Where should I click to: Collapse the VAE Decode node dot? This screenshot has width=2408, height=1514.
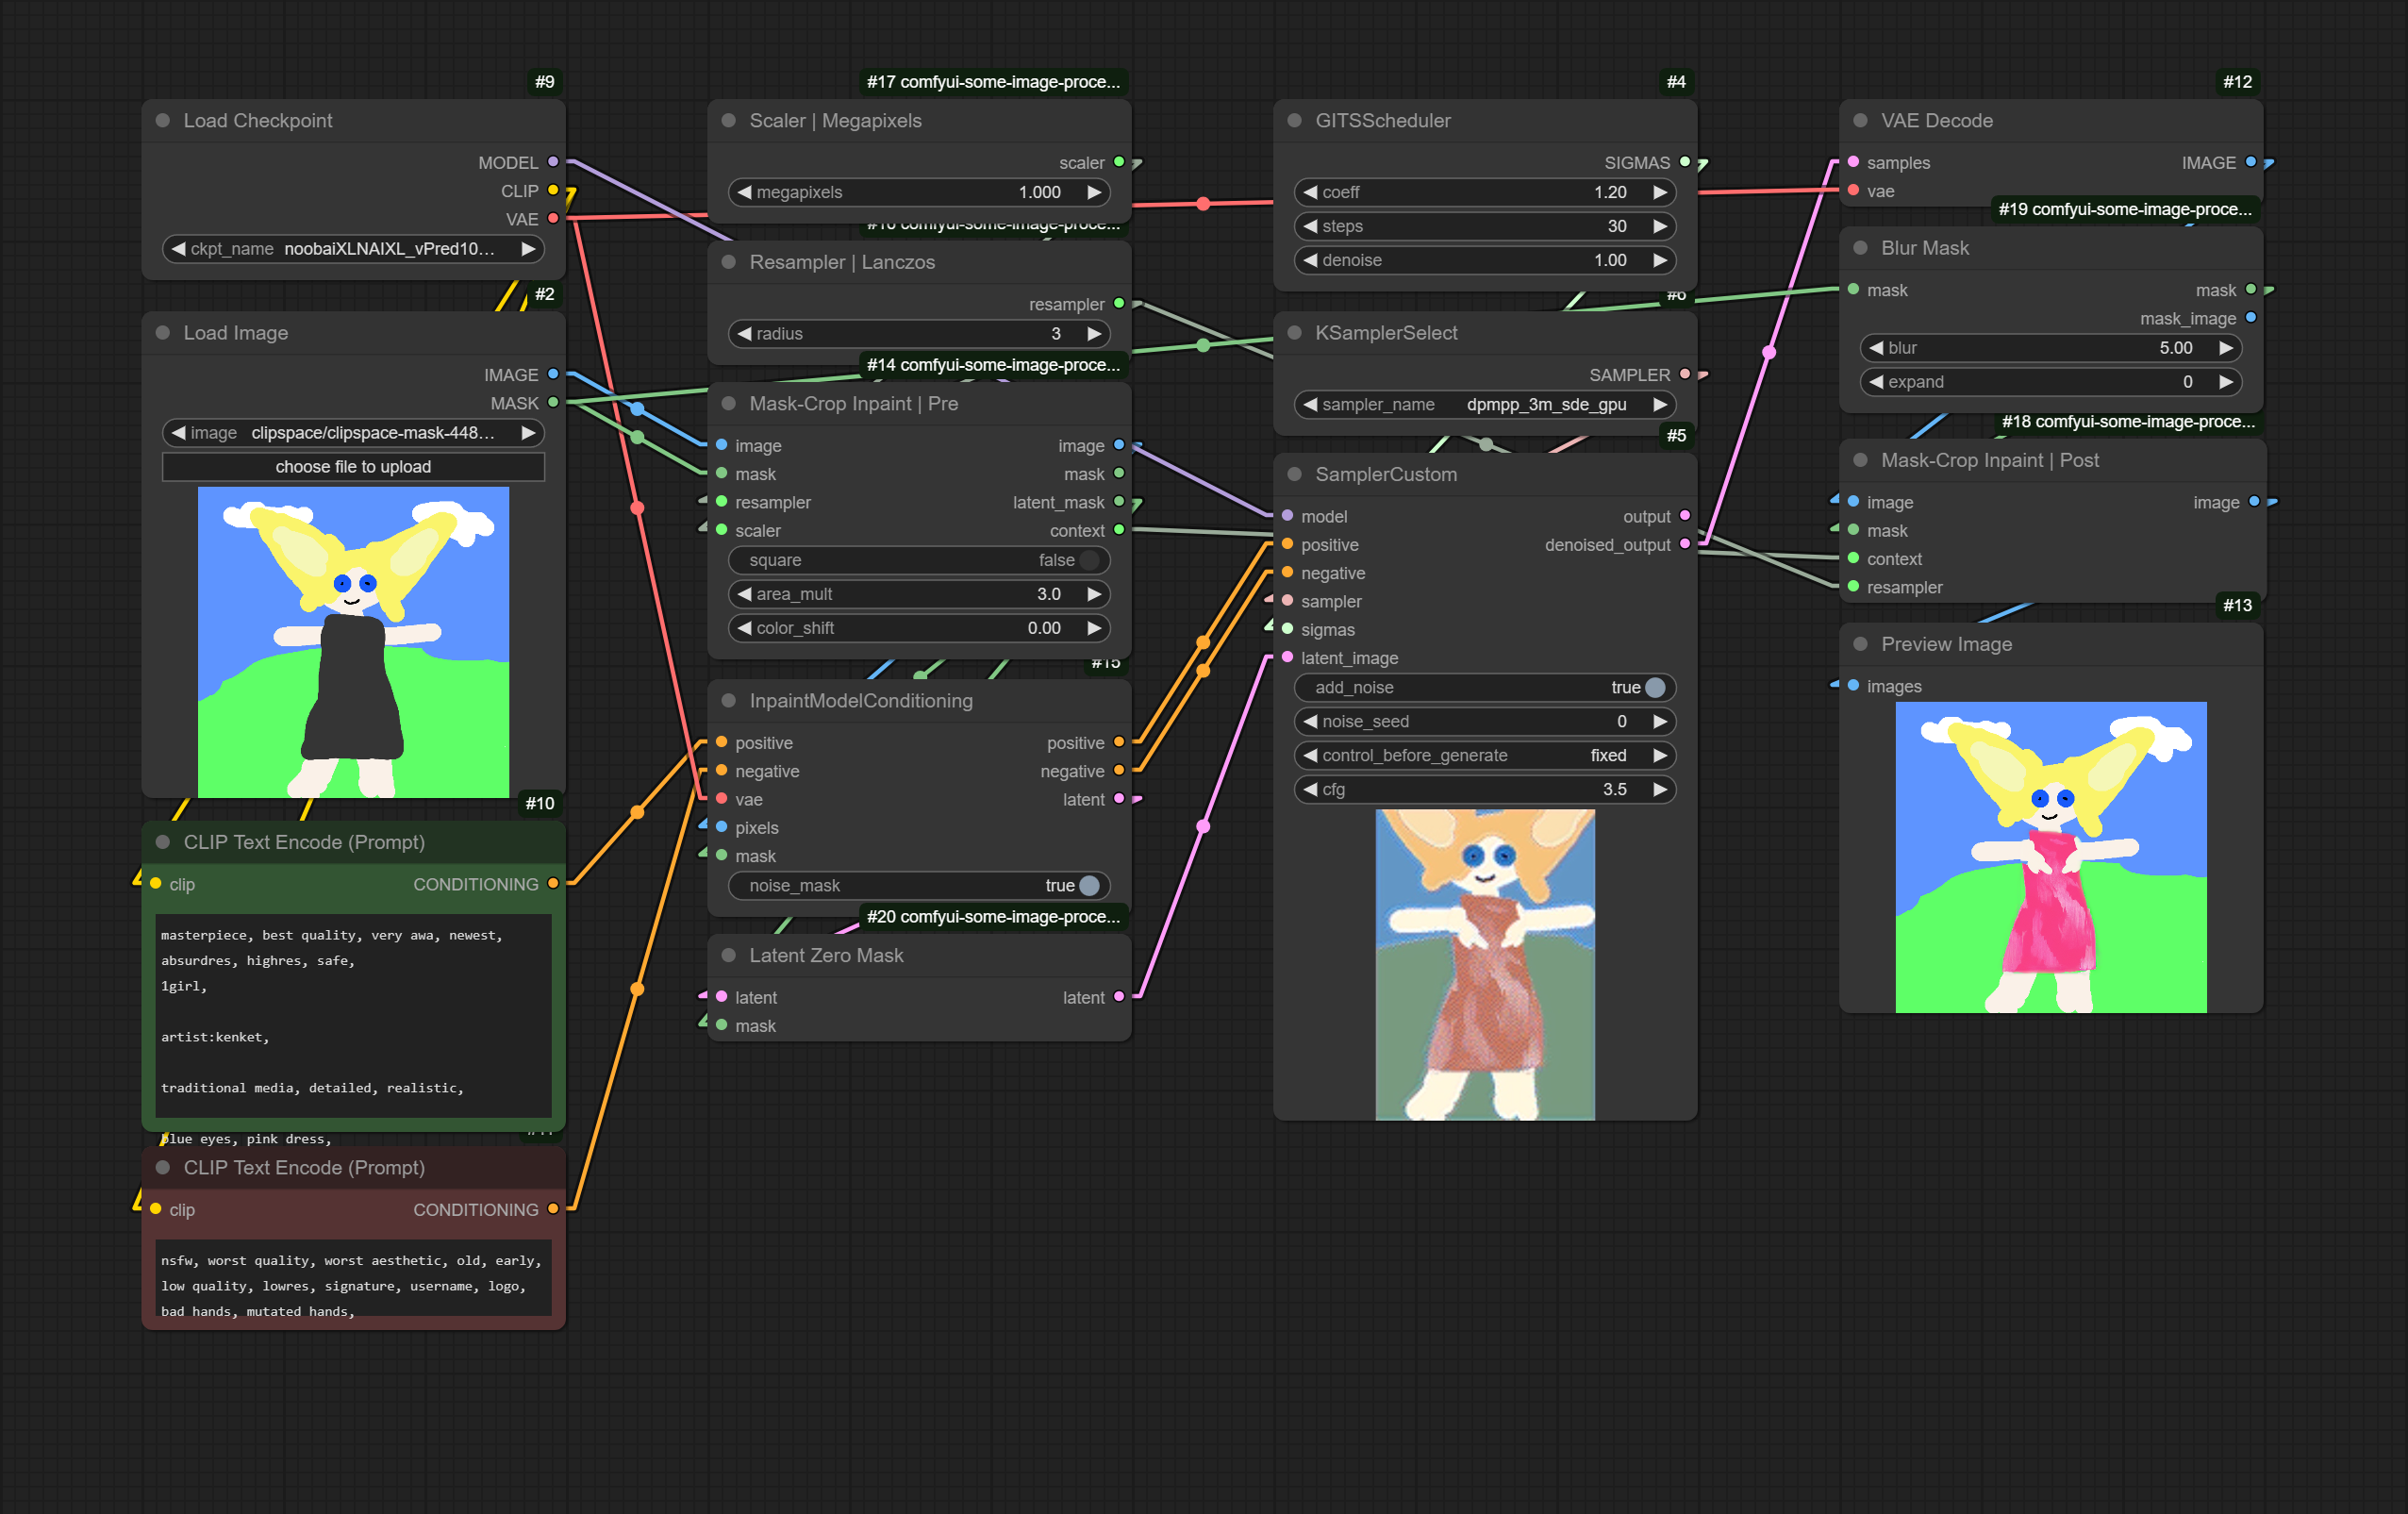tap(1861, 120)
